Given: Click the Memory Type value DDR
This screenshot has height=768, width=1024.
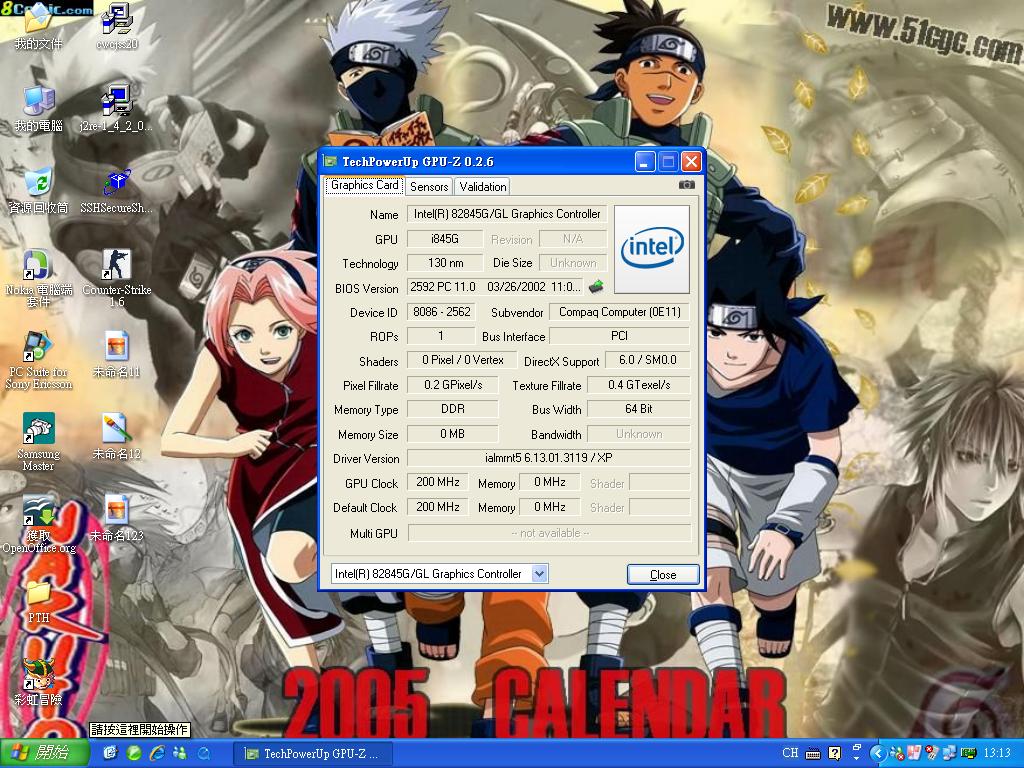Looking at the screenshot, I should 453,409.
